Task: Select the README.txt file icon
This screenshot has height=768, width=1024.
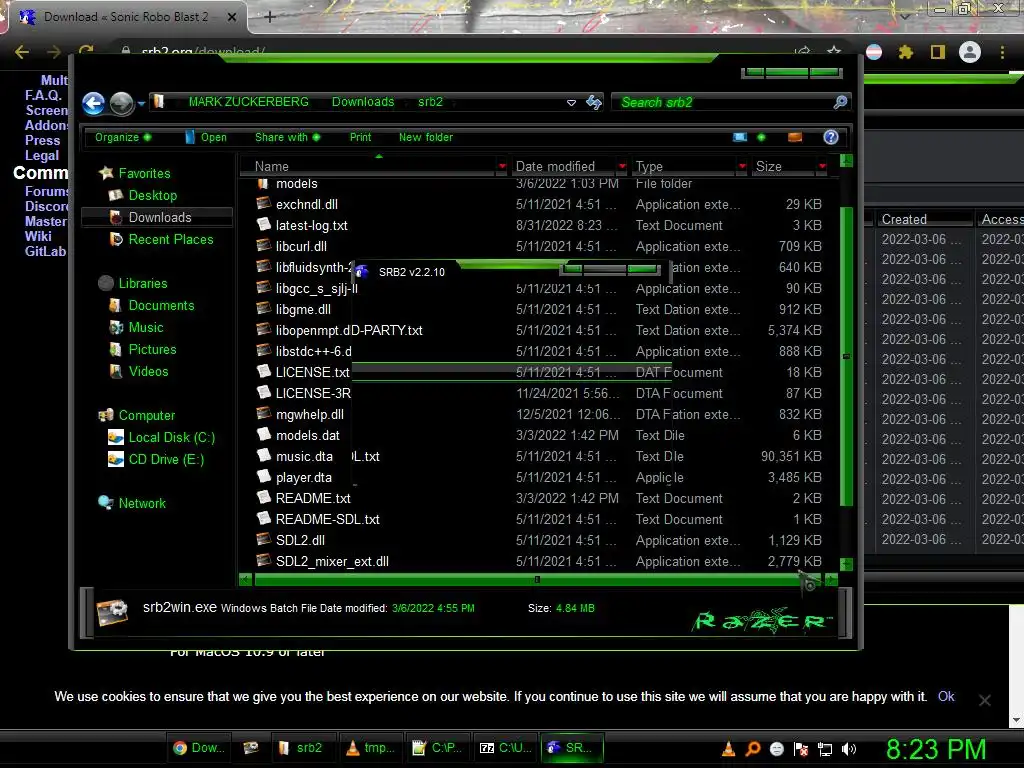Action: 264,498
